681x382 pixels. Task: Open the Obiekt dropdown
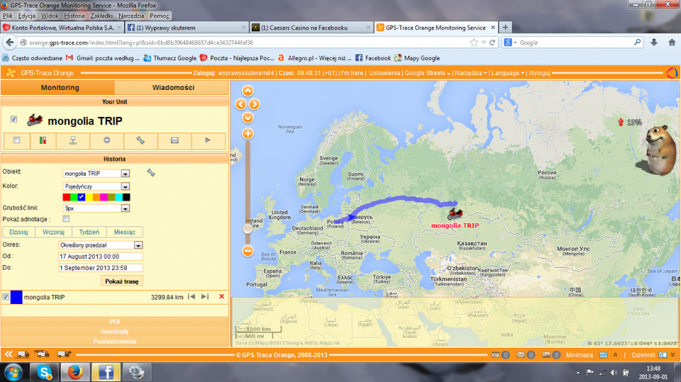(x=125, y=174)
